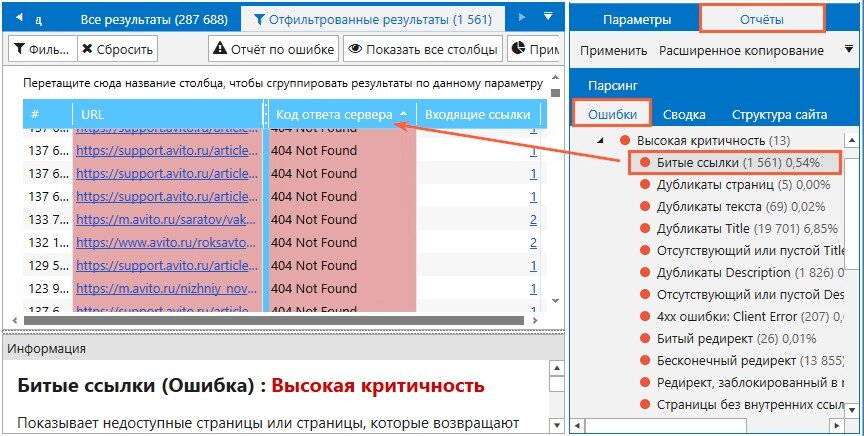Open the dropdown triangle beside Расширенное копирование
The width and height of the screenshot is (864, 436).
pyautogui.click(x=849, y=50)
